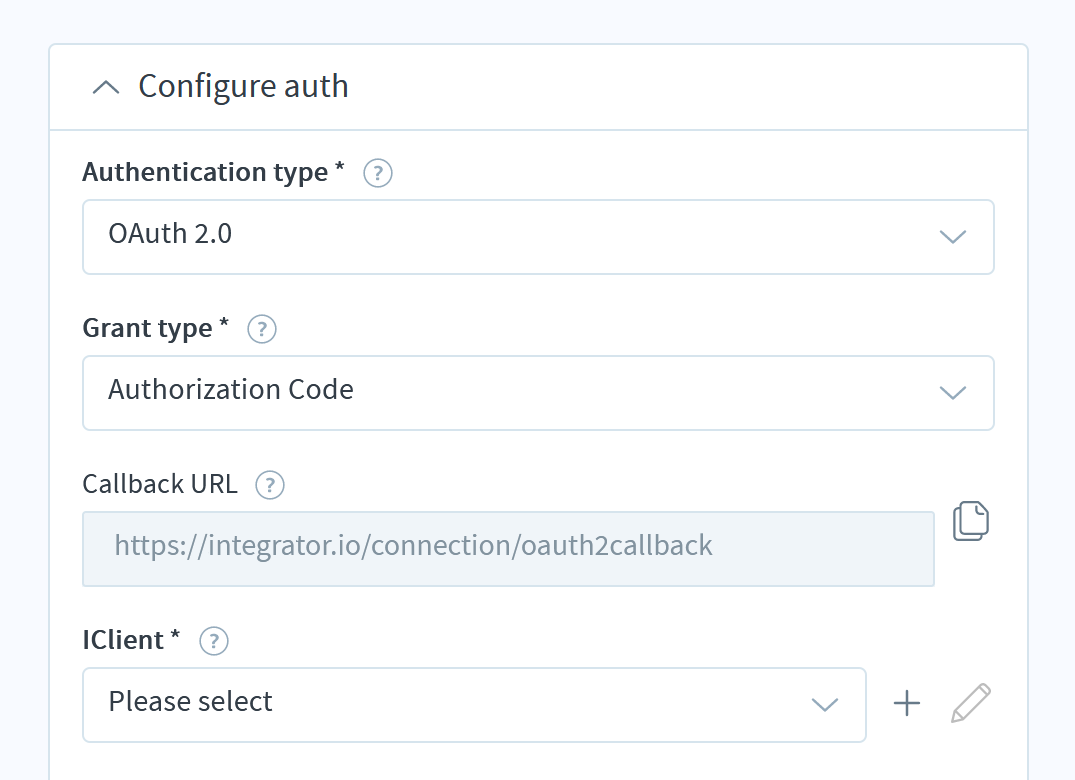The image size is (1075, 780).
Task: Add a new IClient with the plus icon
Action: pos(906,703)
